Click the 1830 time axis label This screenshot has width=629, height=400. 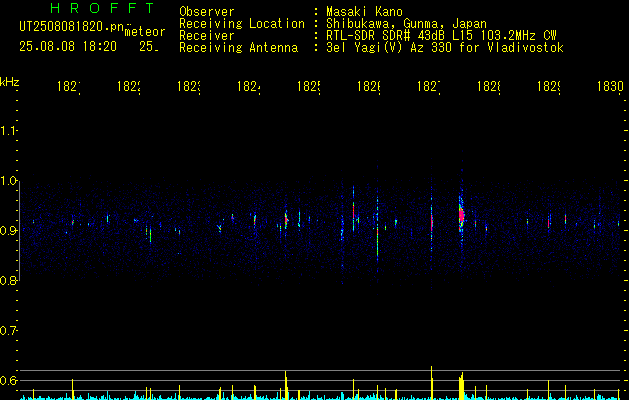click(610, 86)
